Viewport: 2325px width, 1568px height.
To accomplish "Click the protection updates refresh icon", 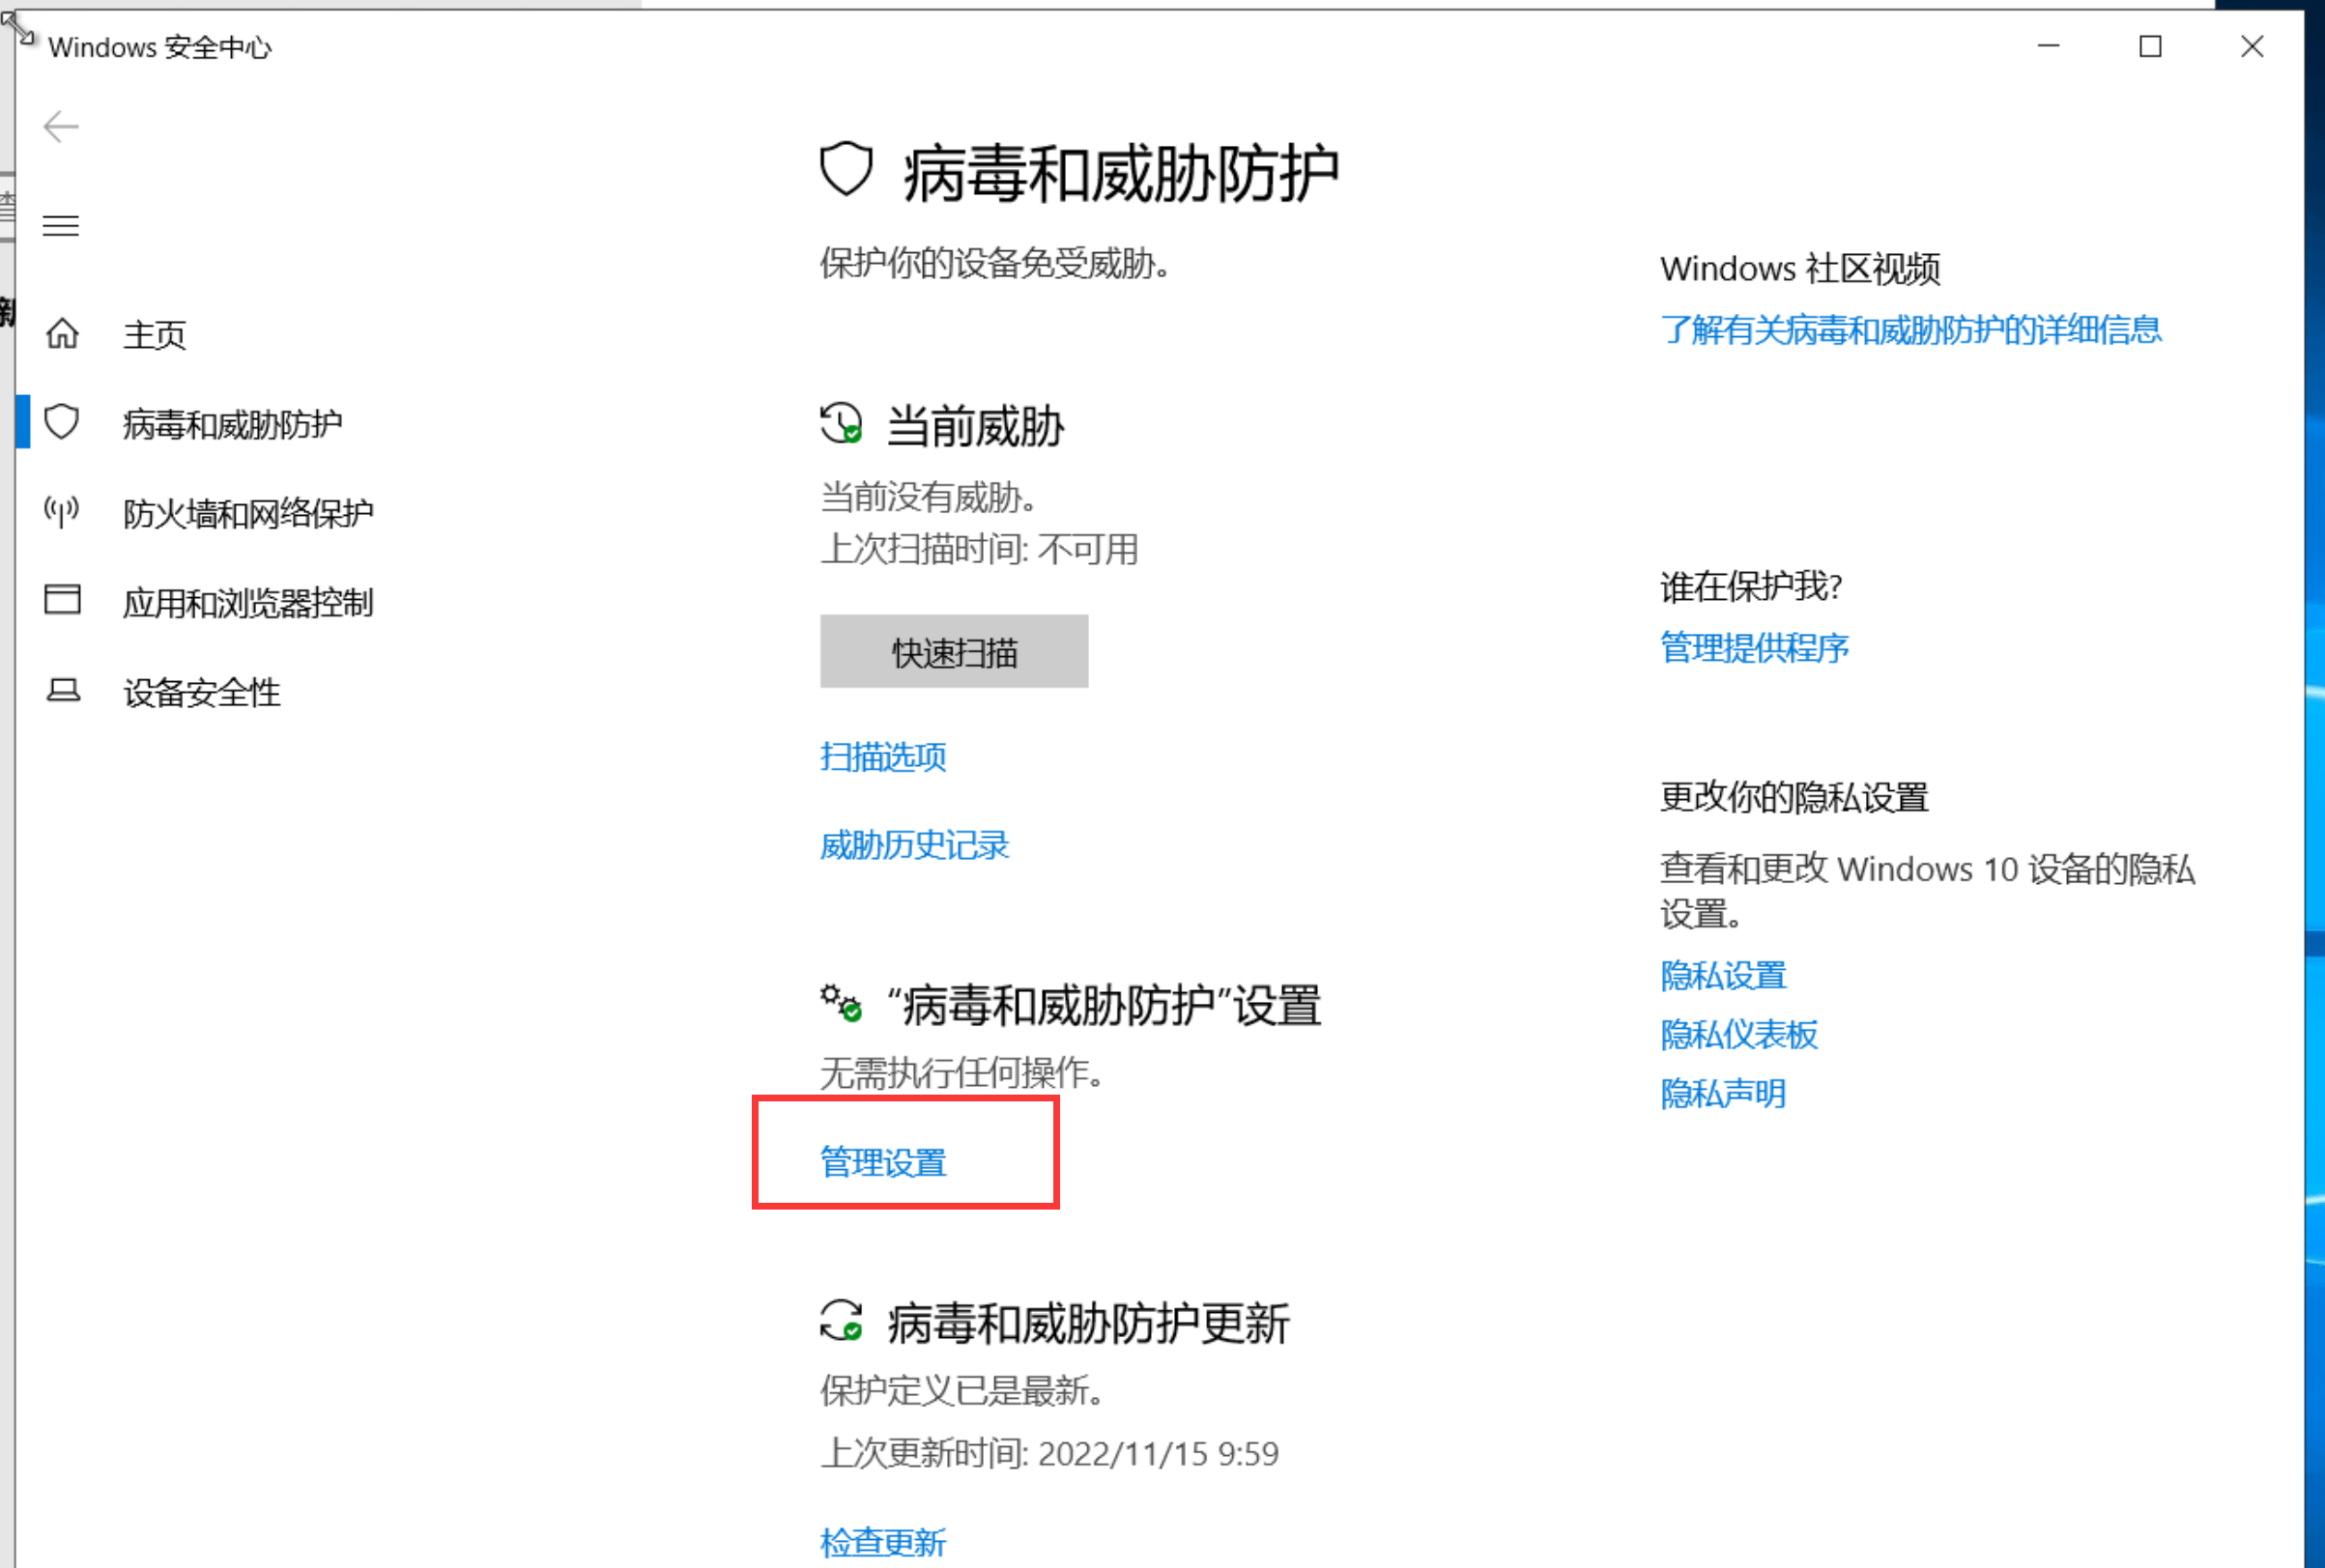I will point(841,1321).
